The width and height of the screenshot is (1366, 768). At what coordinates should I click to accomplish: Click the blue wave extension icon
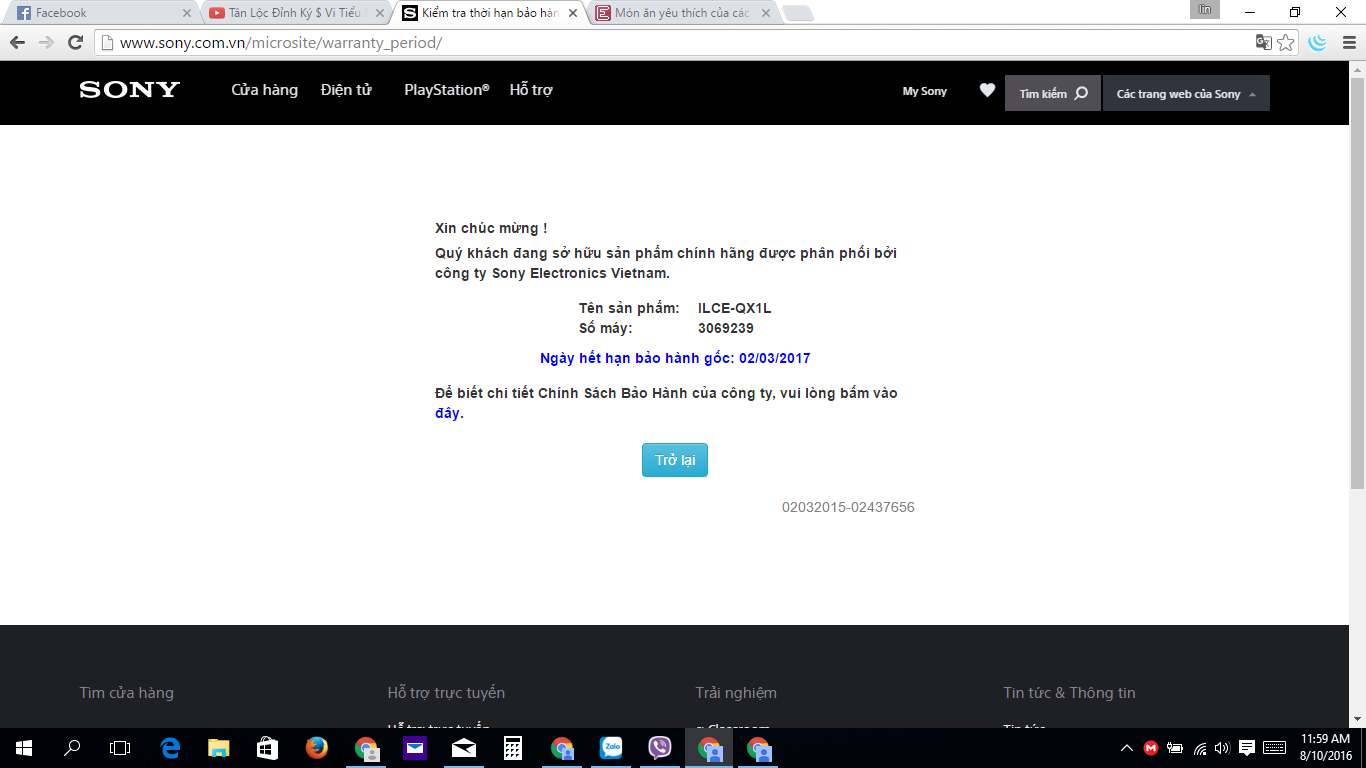click(x=1318, y=42)
